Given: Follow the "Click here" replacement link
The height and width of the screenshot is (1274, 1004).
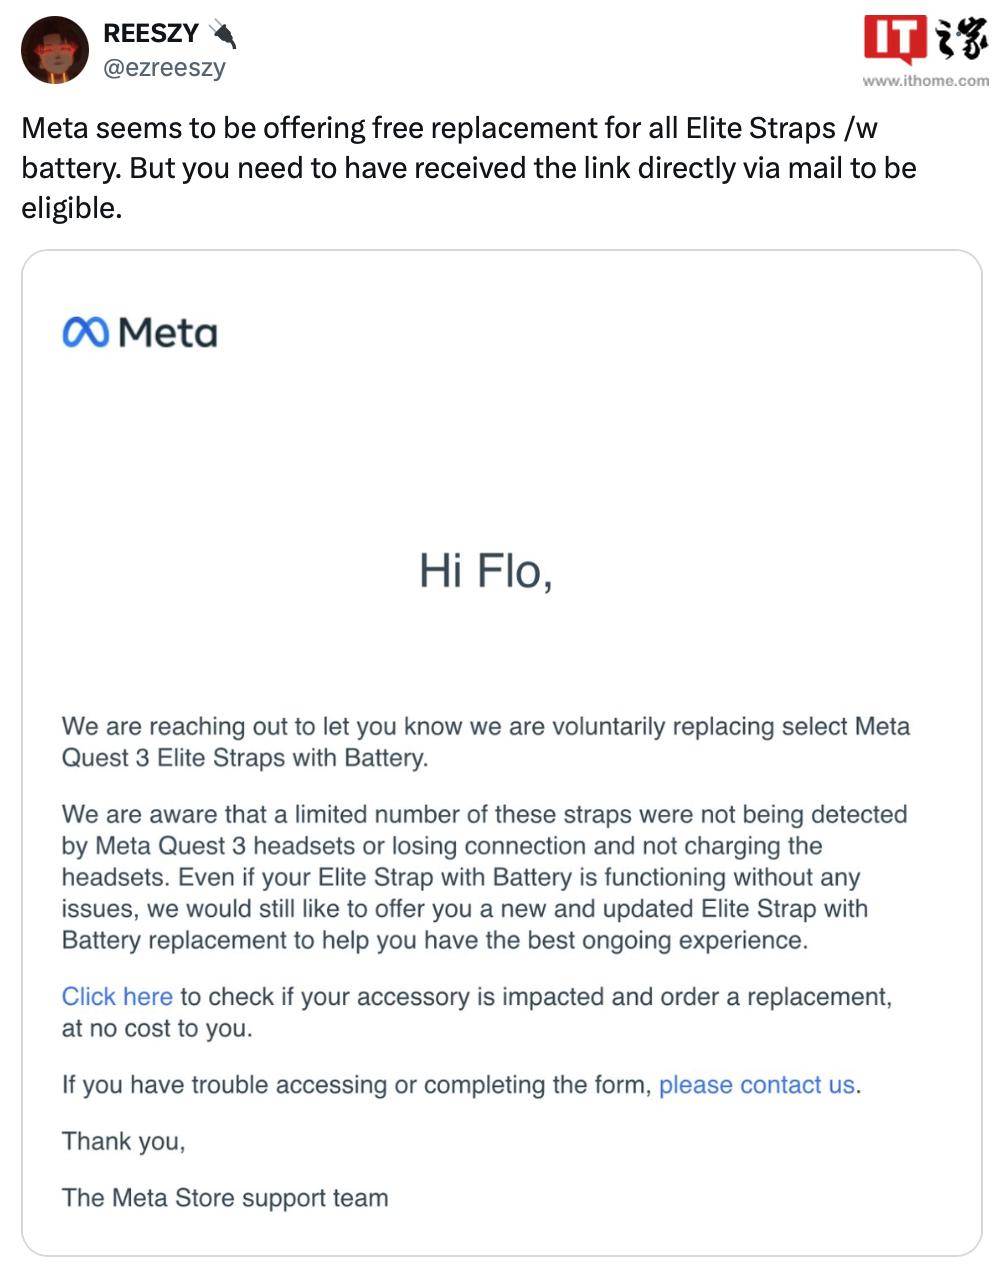Looking at the screenshot, I should (x=117, y=997).
